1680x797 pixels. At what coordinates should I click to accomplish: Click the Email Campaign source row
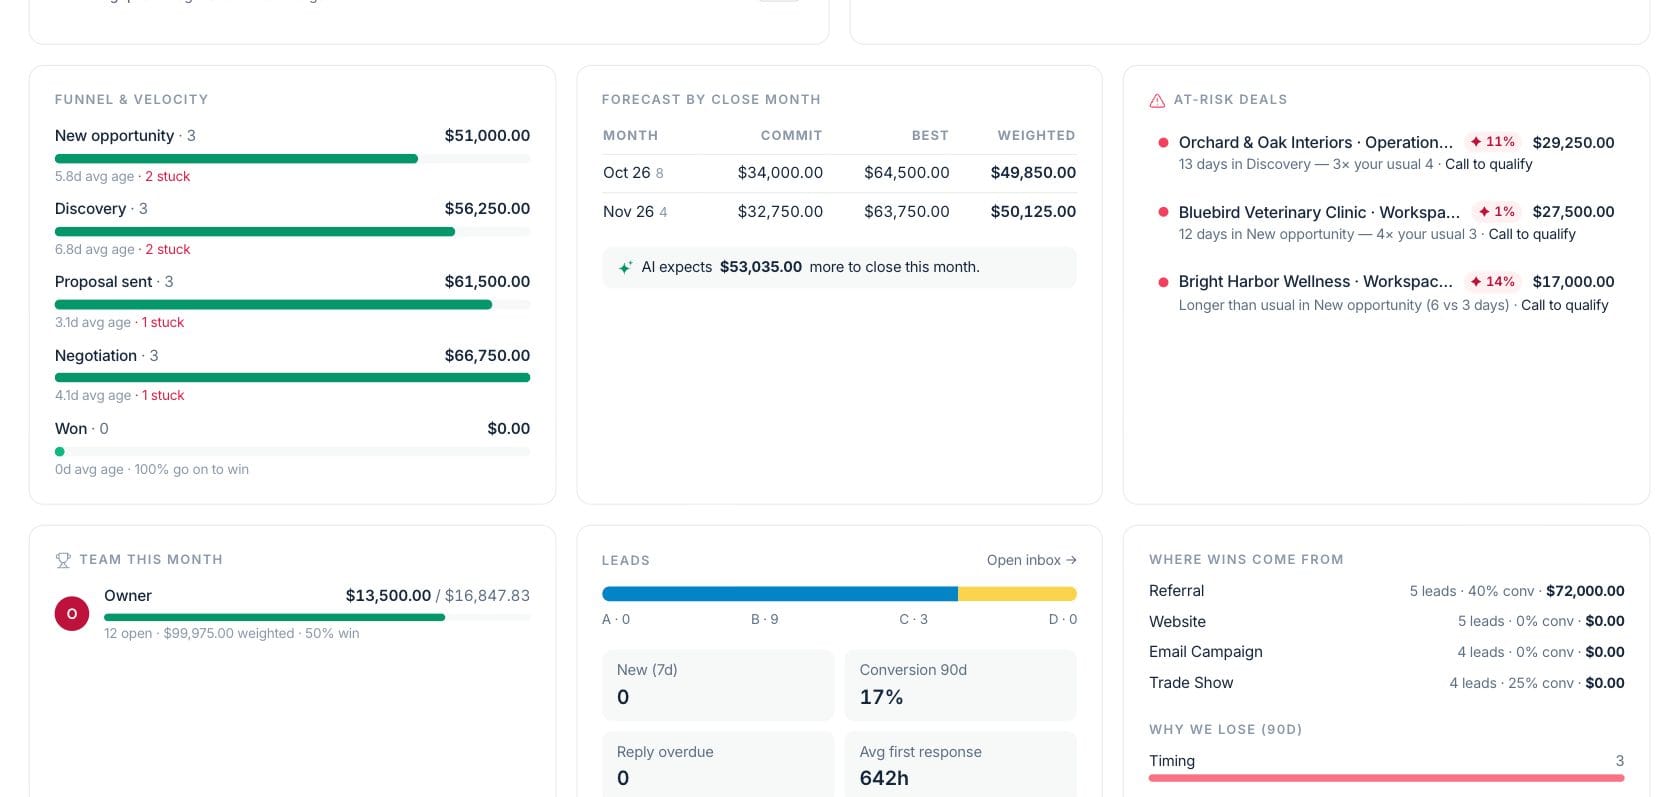(x=1386, y=652)
